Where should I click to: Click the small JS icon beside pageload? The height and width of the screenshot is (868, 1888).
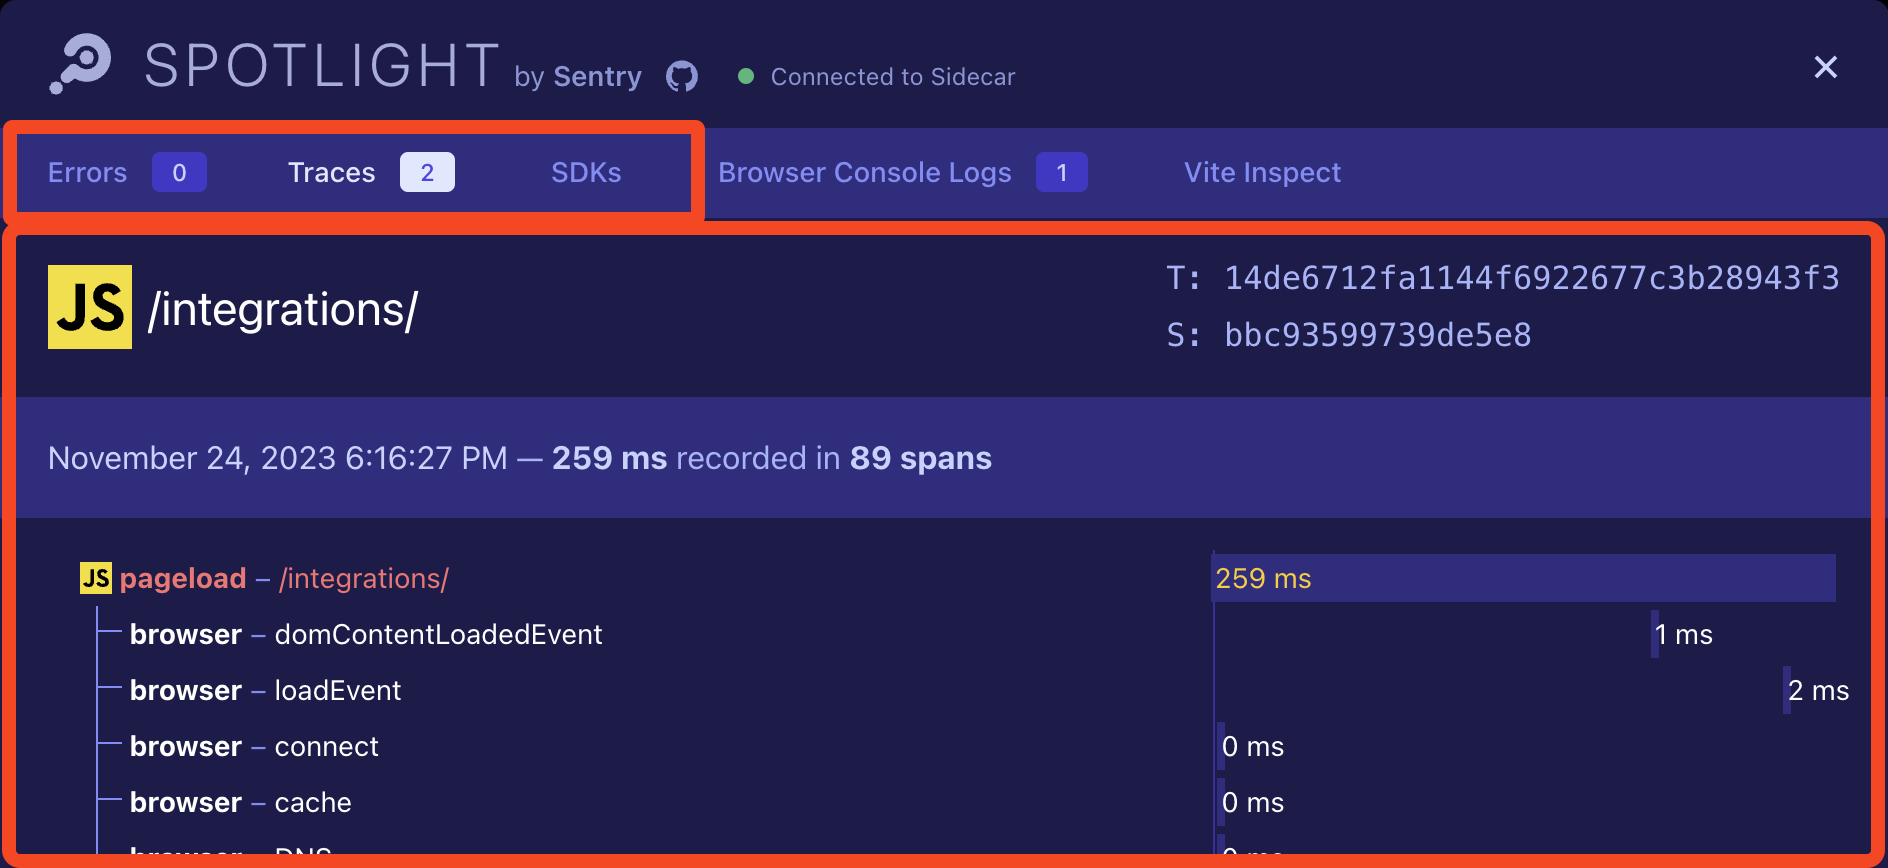96,578
